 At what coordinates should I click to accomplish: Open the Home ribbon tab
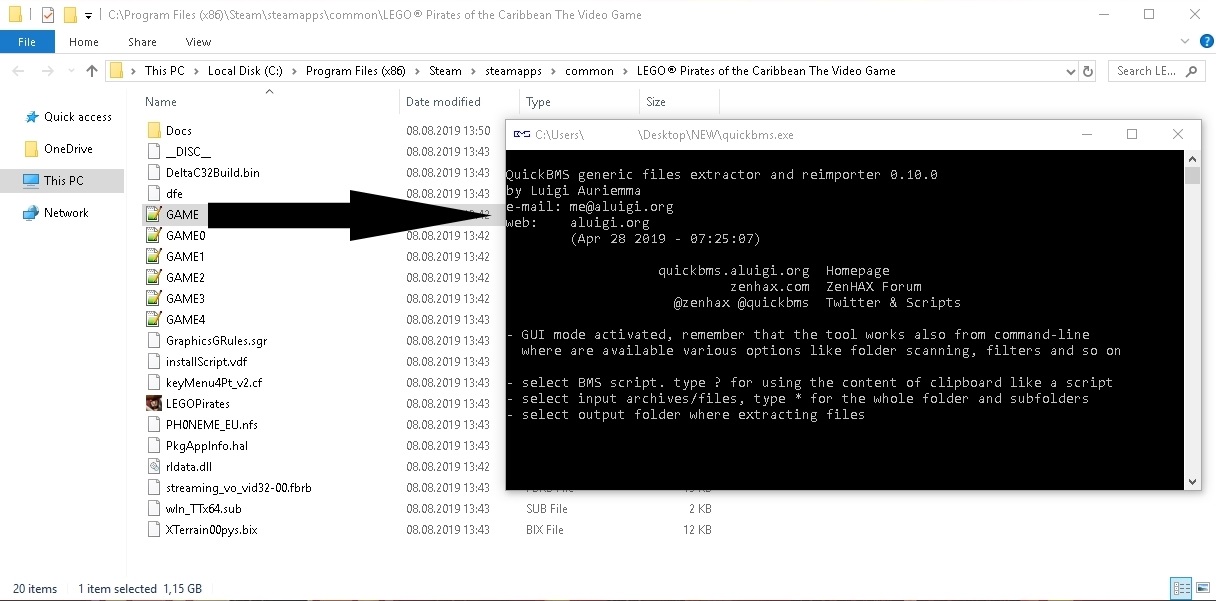click(x=84, y=42)
